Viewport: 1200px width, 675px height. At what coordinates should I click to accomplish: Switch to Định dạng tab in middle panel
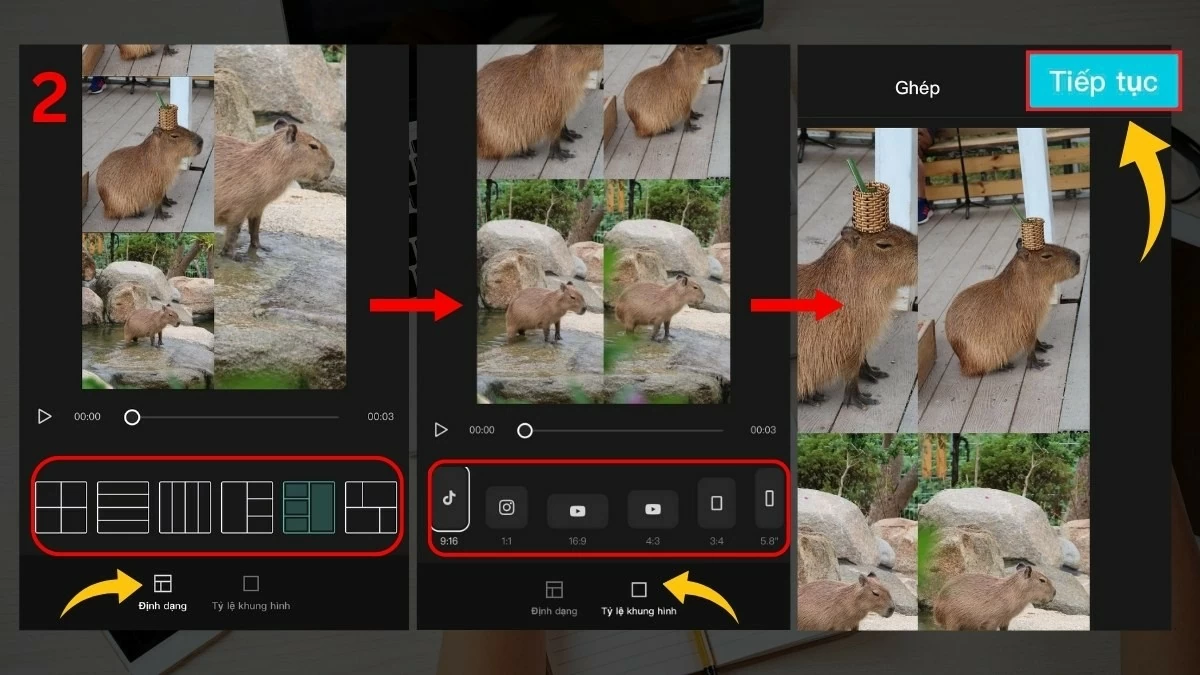[554, 597]
